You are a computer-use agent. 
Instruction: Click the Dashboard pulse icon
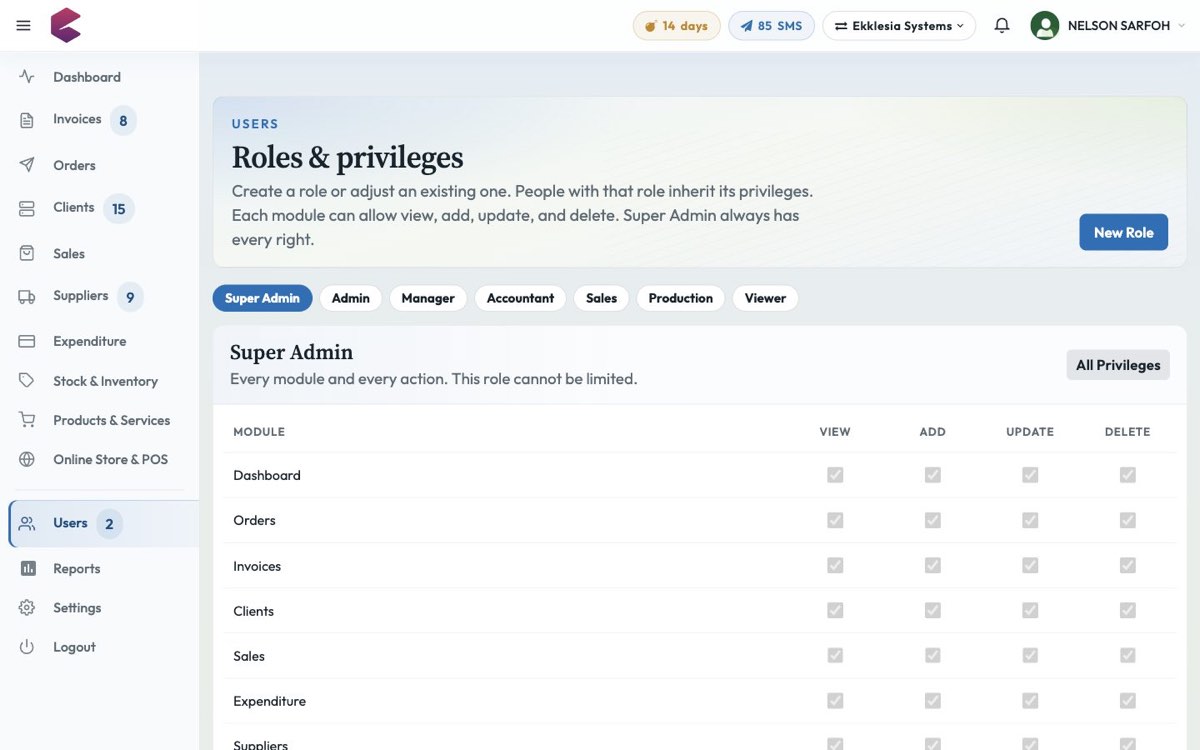pyautogui.click(x=27, y=77)
